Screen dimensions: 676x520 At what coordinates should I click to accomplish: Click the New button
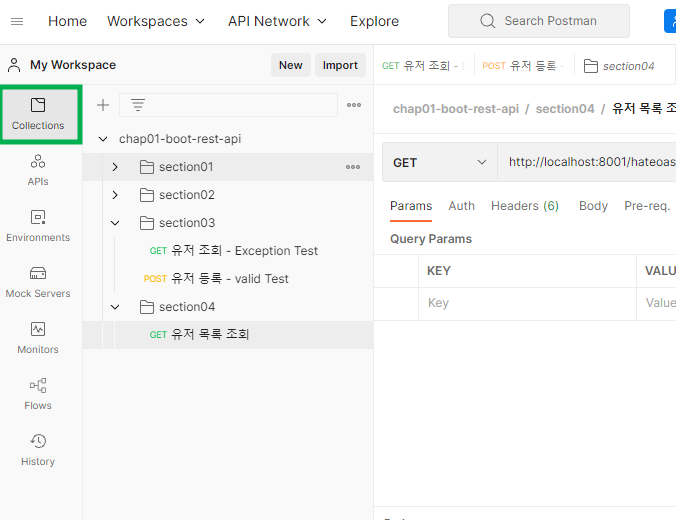[291, 65]
